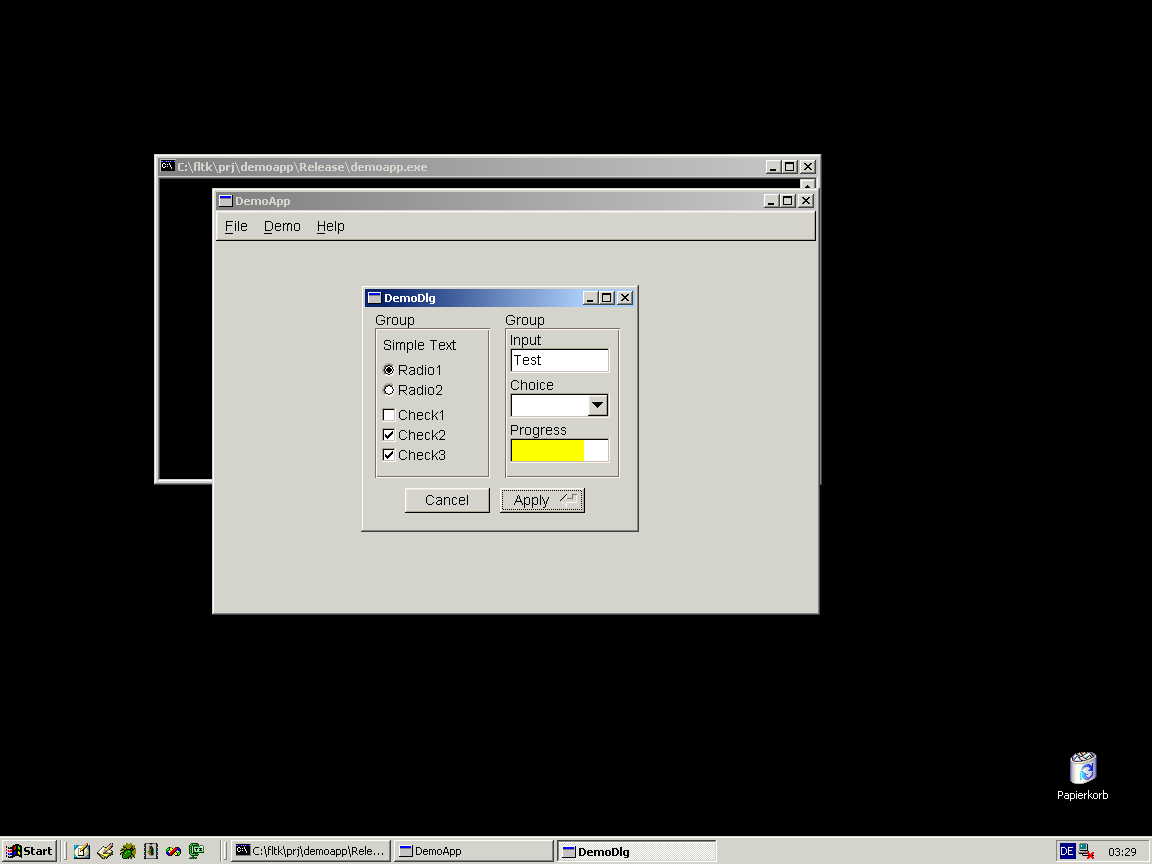The height and width of the screenshot is (864, 1152).
Task: Open the Help menu
Action: tap(330, 226)
